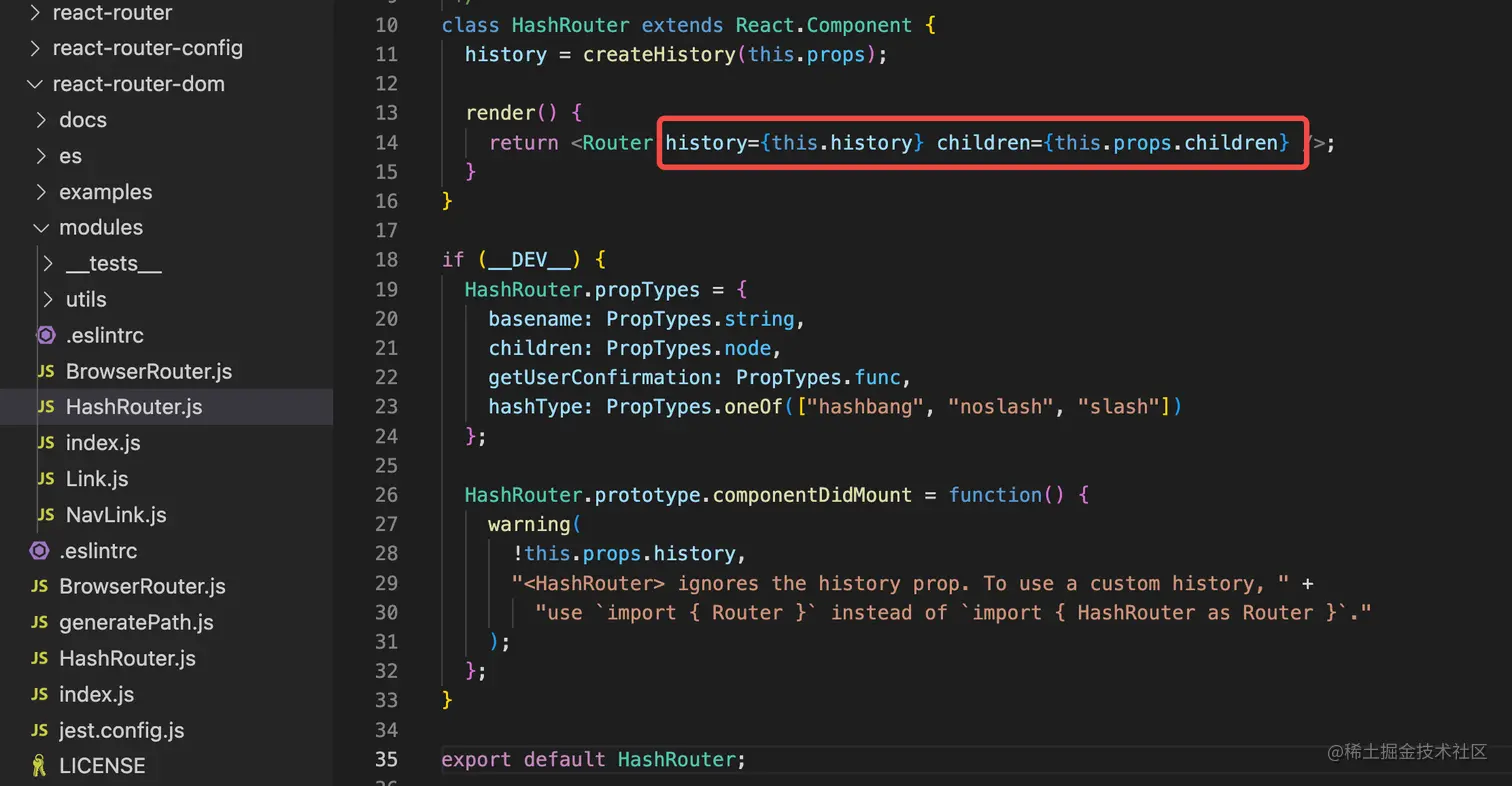Click the ESLint icon of .eslintrc below utils
This screenshot has height=786, width=1512.
[x=46, y=335]
